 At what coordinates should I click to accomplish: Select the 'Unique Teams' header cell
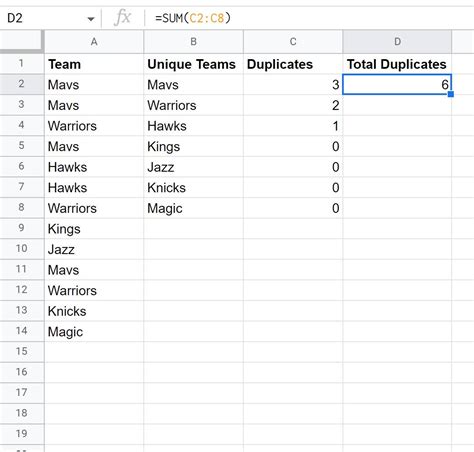click(x=193, y=64)
